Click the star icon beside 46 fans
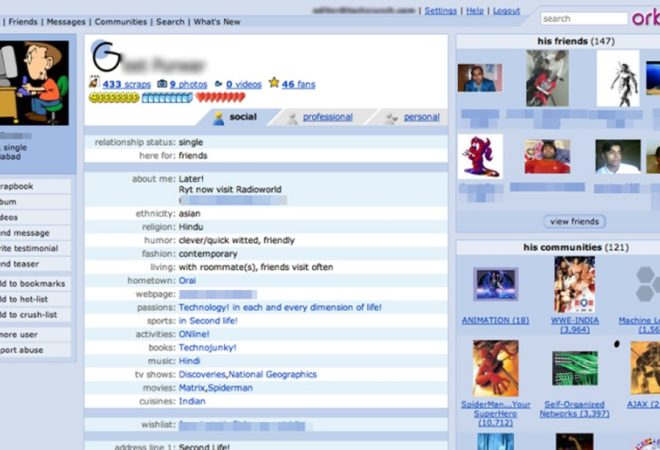The image size is (660, 450). coord(274,83)
